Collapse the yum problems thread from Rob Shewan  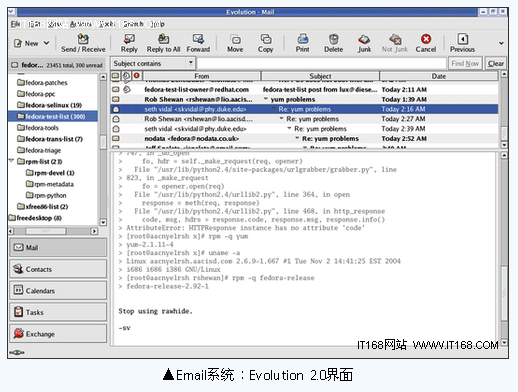tap(266, 99)
